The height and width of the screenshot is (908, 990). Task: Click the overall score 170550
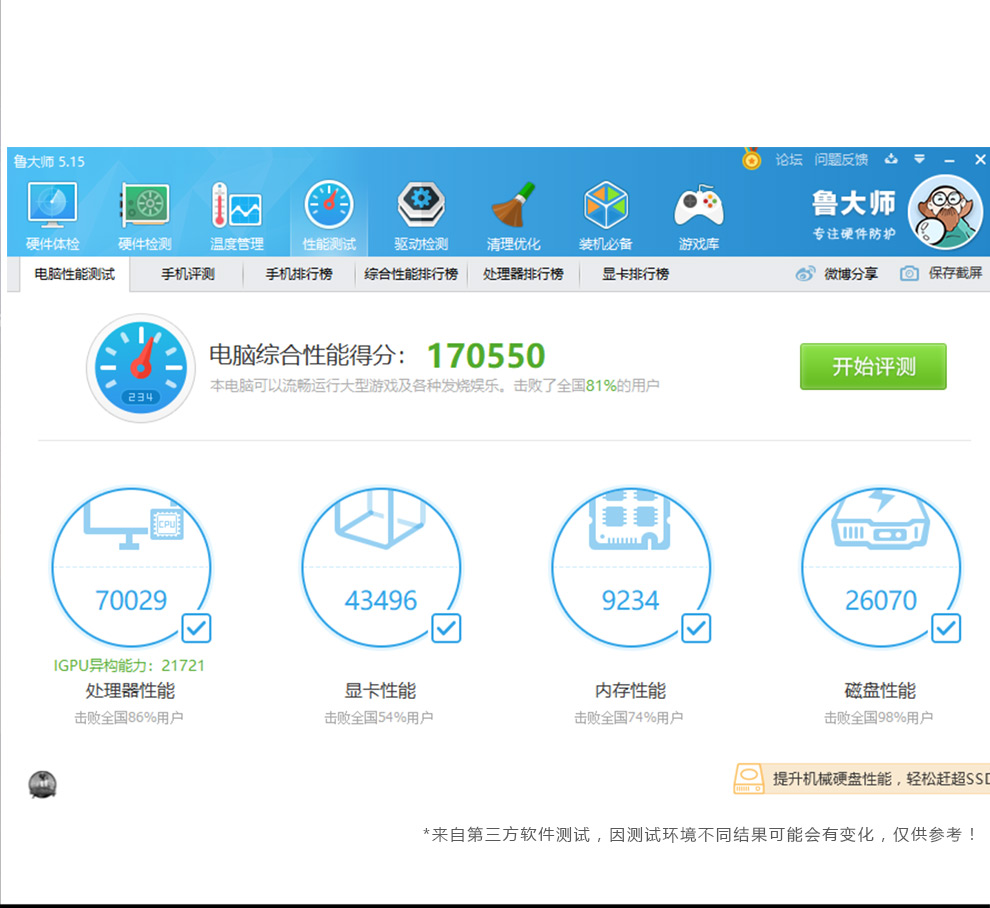(486, 355)
